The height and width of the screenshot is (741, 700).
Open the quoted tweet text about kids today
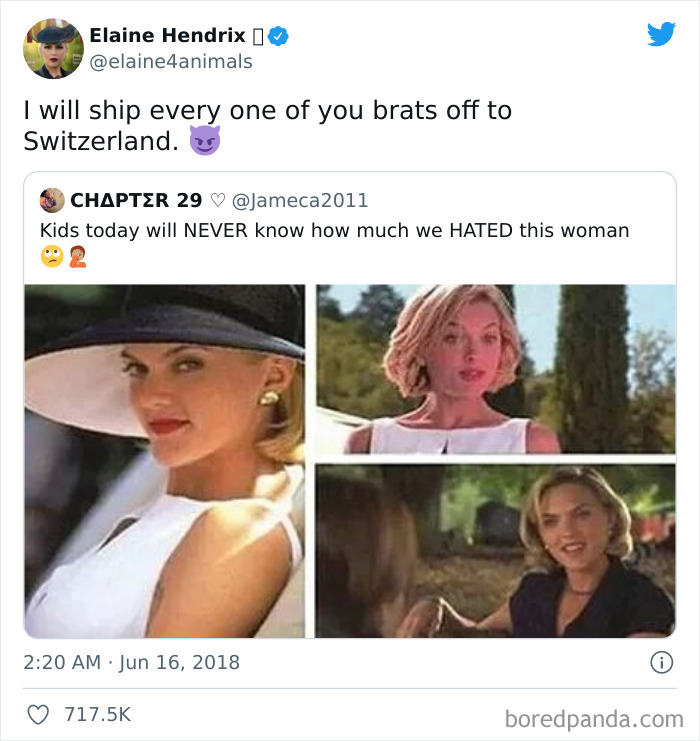(x=334, y=230)
